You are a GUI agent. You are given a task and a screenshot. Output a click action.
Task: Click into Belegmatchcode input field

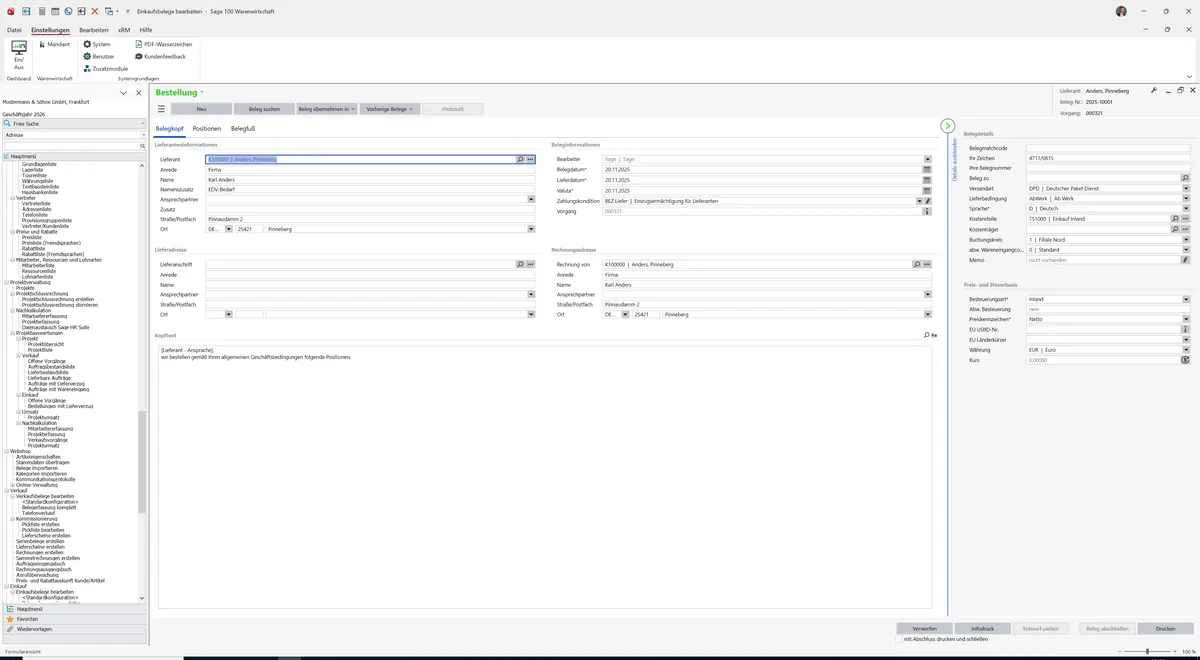1108,148
